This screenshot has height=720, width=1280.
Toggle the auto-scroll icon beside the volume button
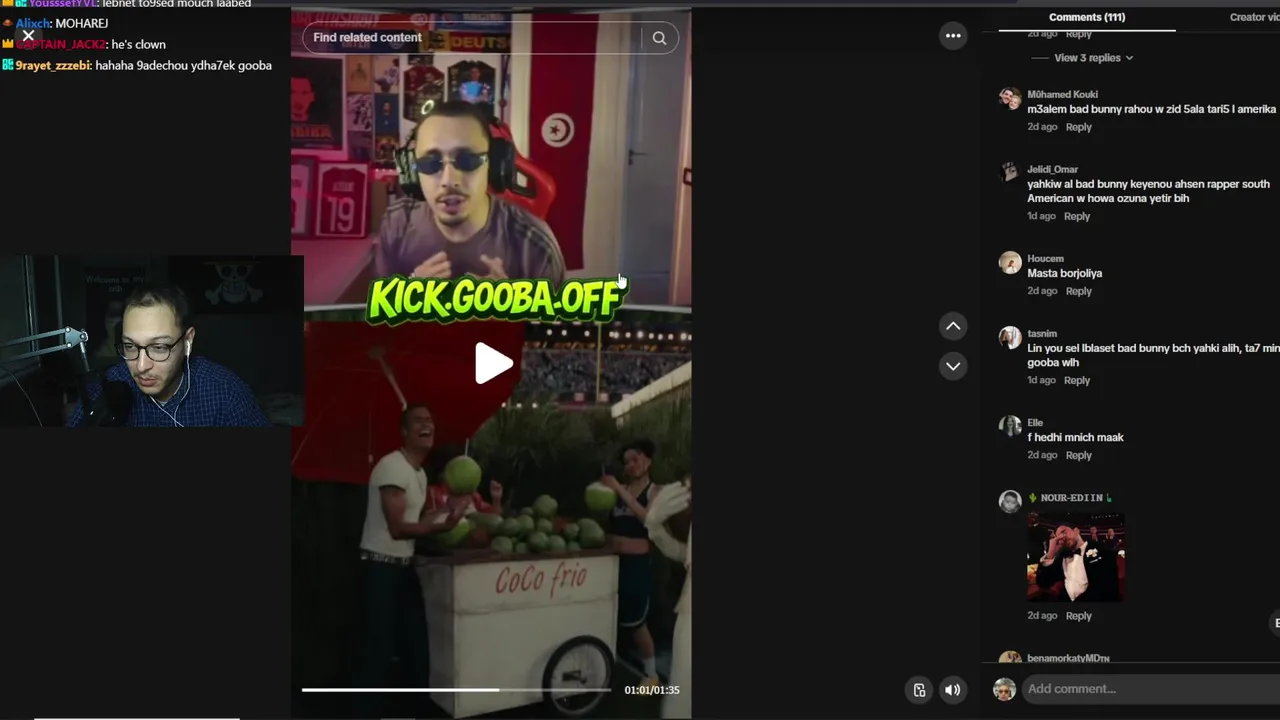(x=919, y=689)
